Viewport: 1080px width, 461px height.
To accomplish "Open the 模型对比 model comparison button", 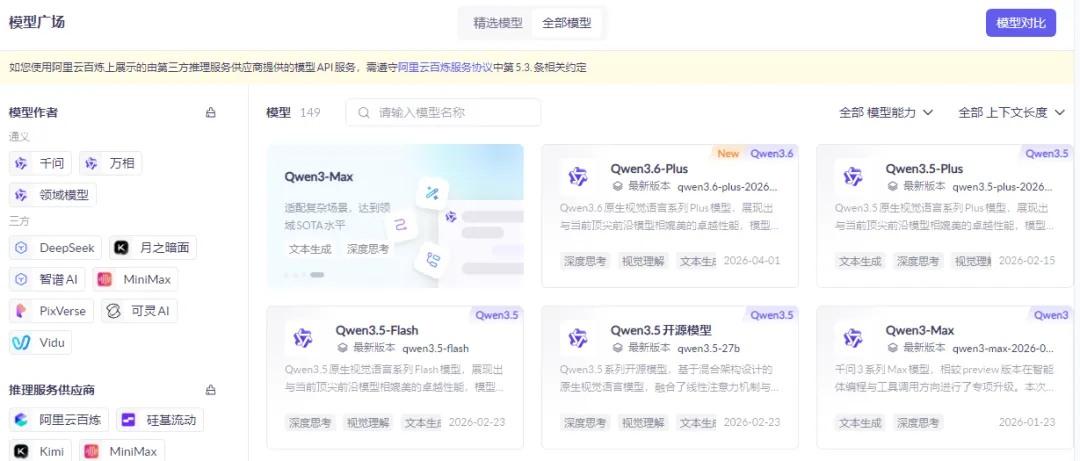I will pos(1021,23).
